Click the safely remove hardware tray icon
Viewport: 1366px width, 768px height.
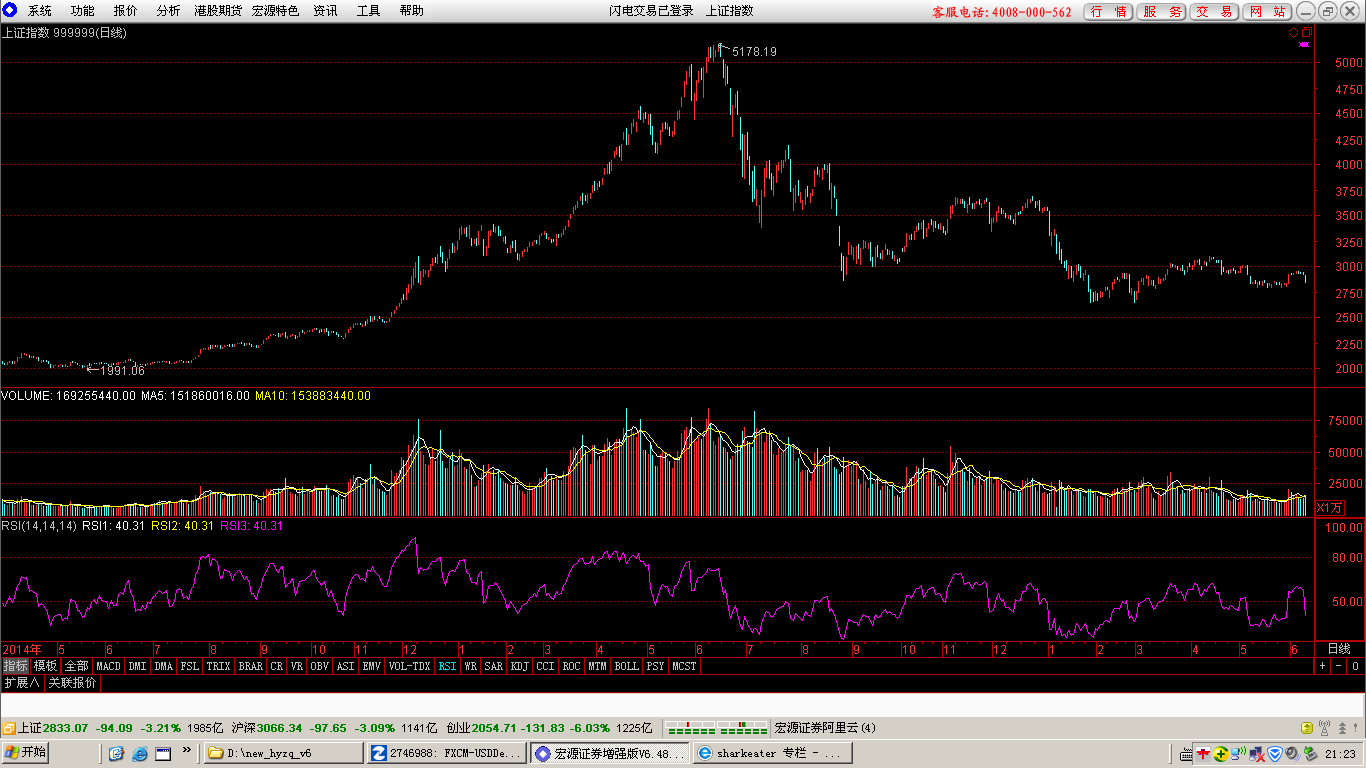(1310, 754)
